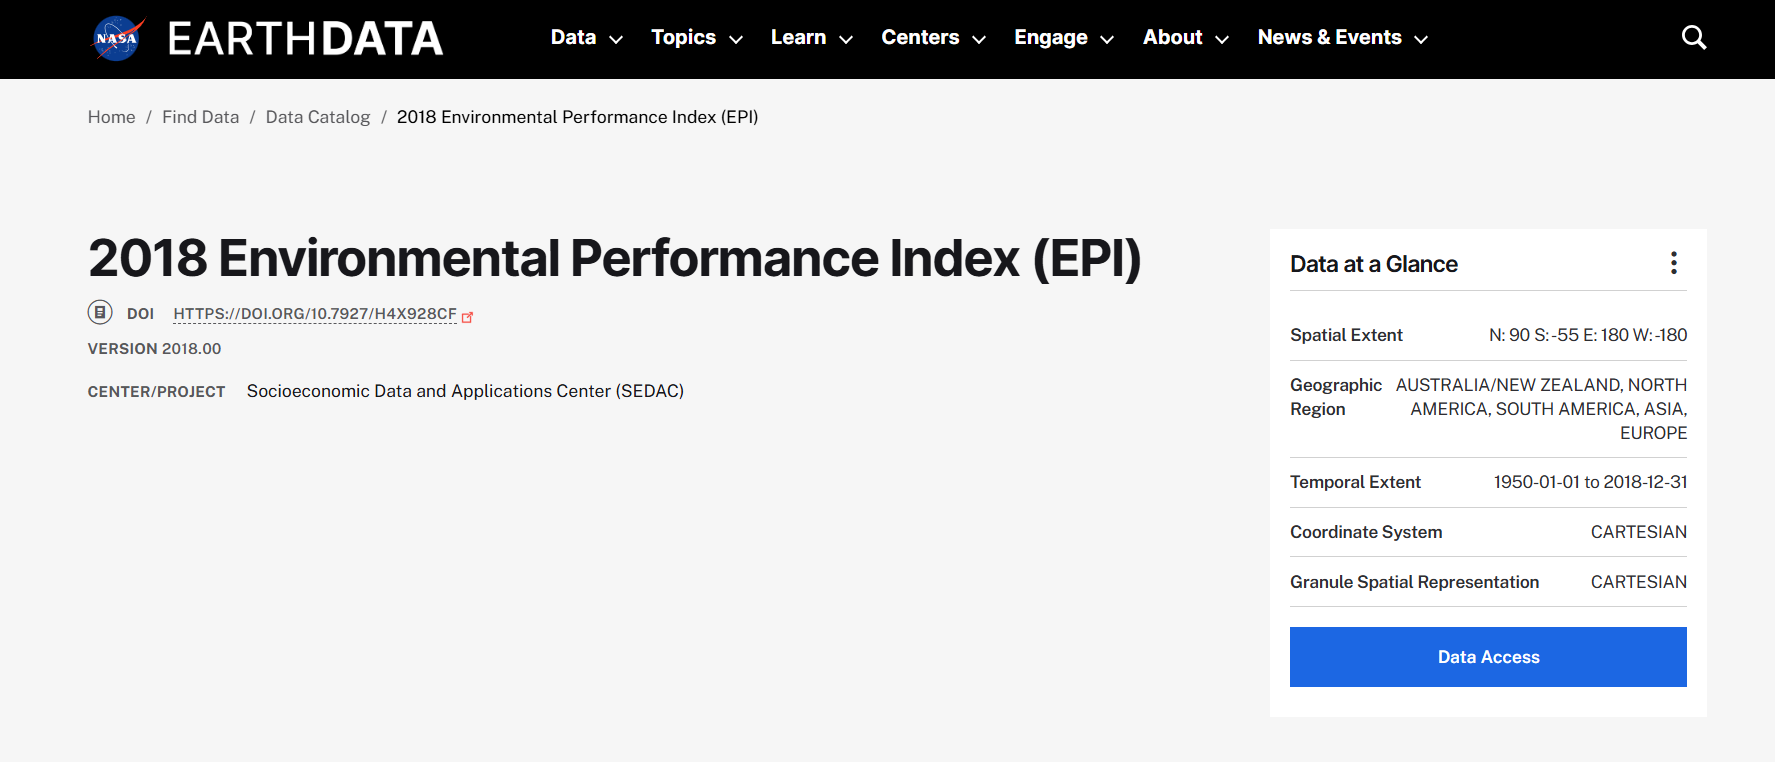Open the site search magnifier icon
This screenshot has width=1775, height=762.
pos(1694,38)
